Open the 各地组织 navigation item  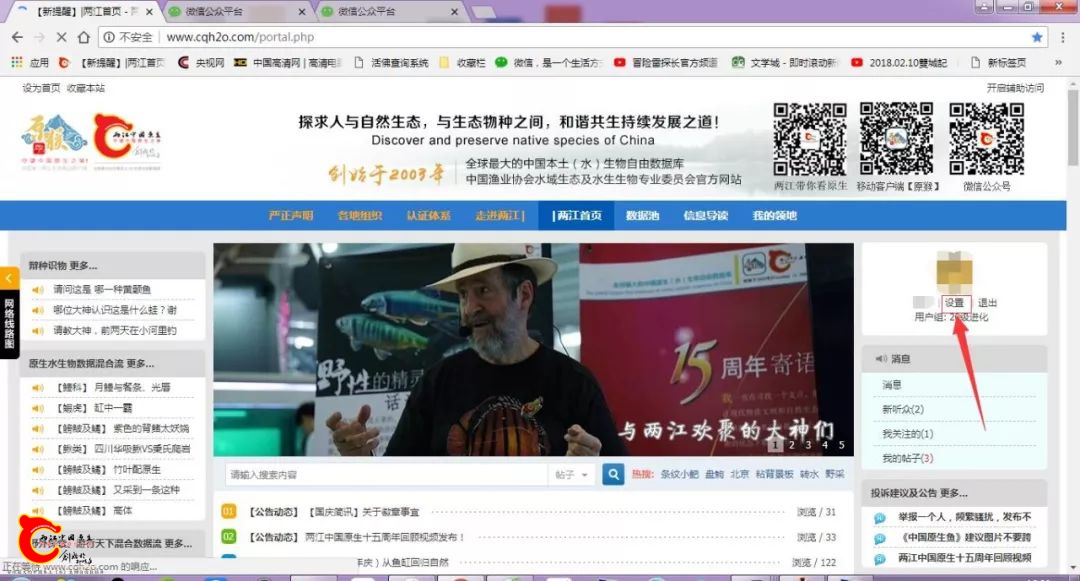[360, 215]
